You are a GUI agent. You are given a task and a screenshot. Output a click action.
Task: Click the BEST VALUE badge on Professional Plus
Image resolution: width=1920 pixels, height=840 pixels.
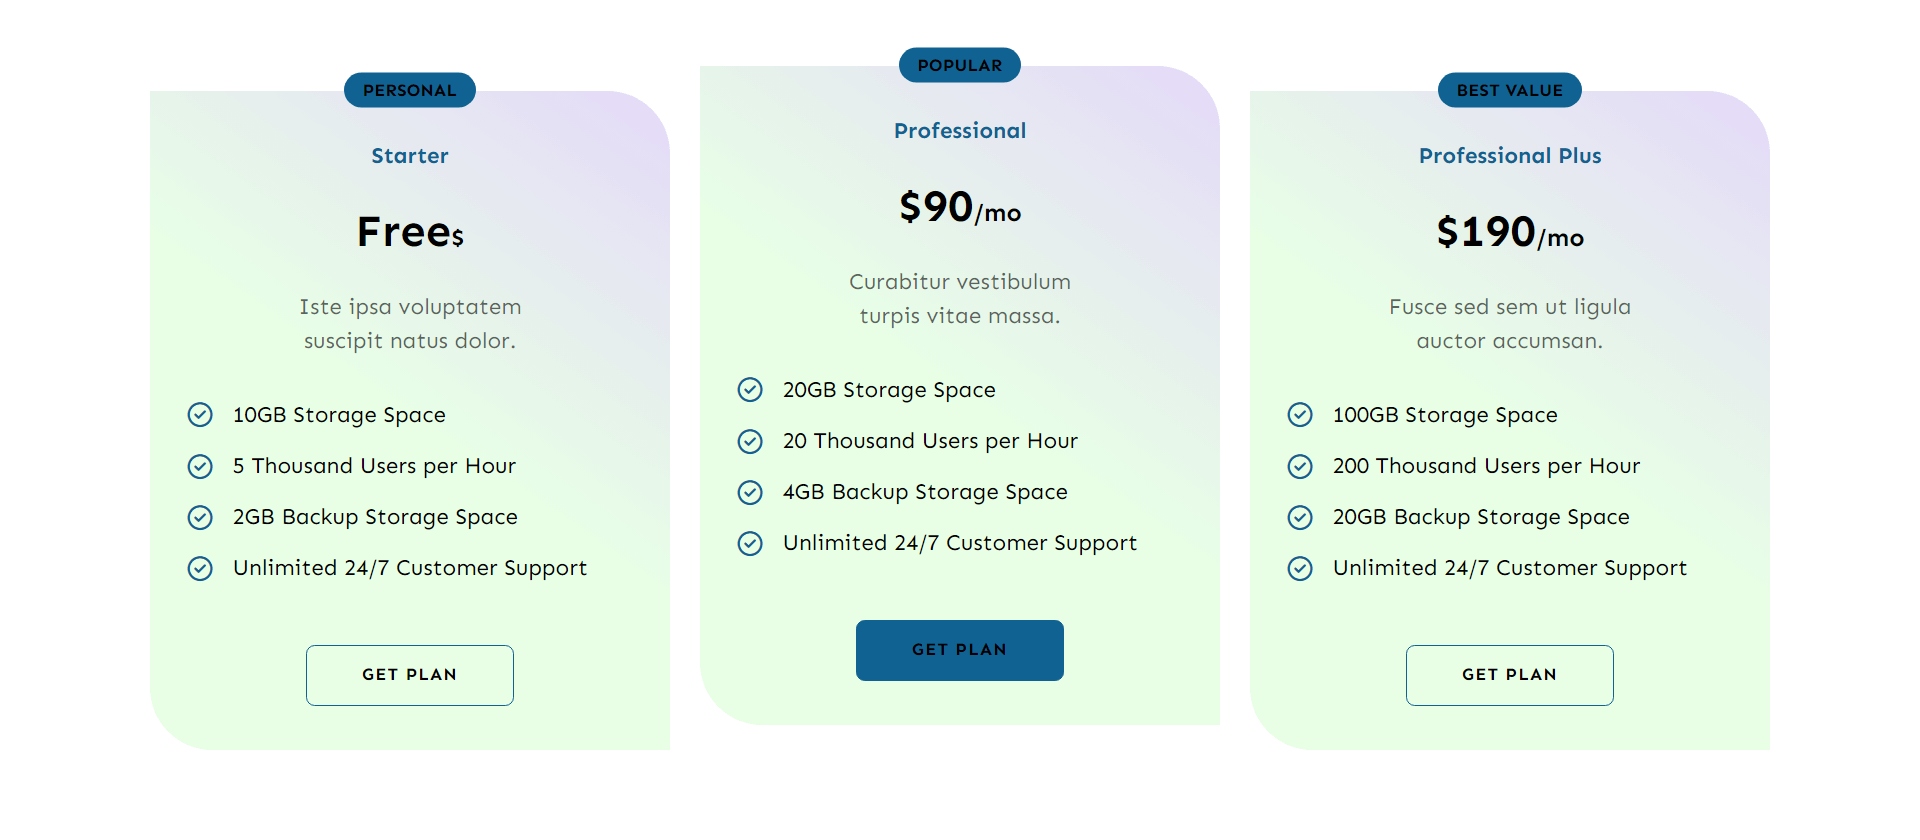point(1509,89)
